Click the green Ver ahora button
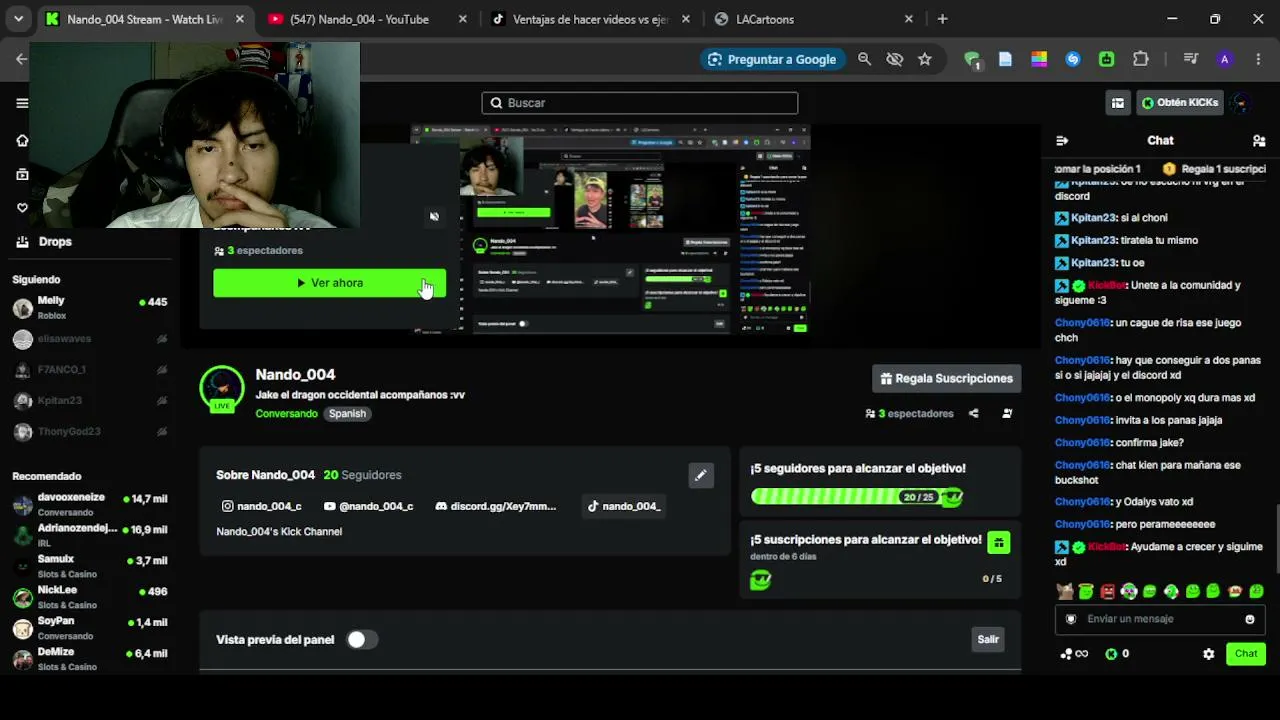This screenshot has height=720, width=1280. click(x=330, y=283)
